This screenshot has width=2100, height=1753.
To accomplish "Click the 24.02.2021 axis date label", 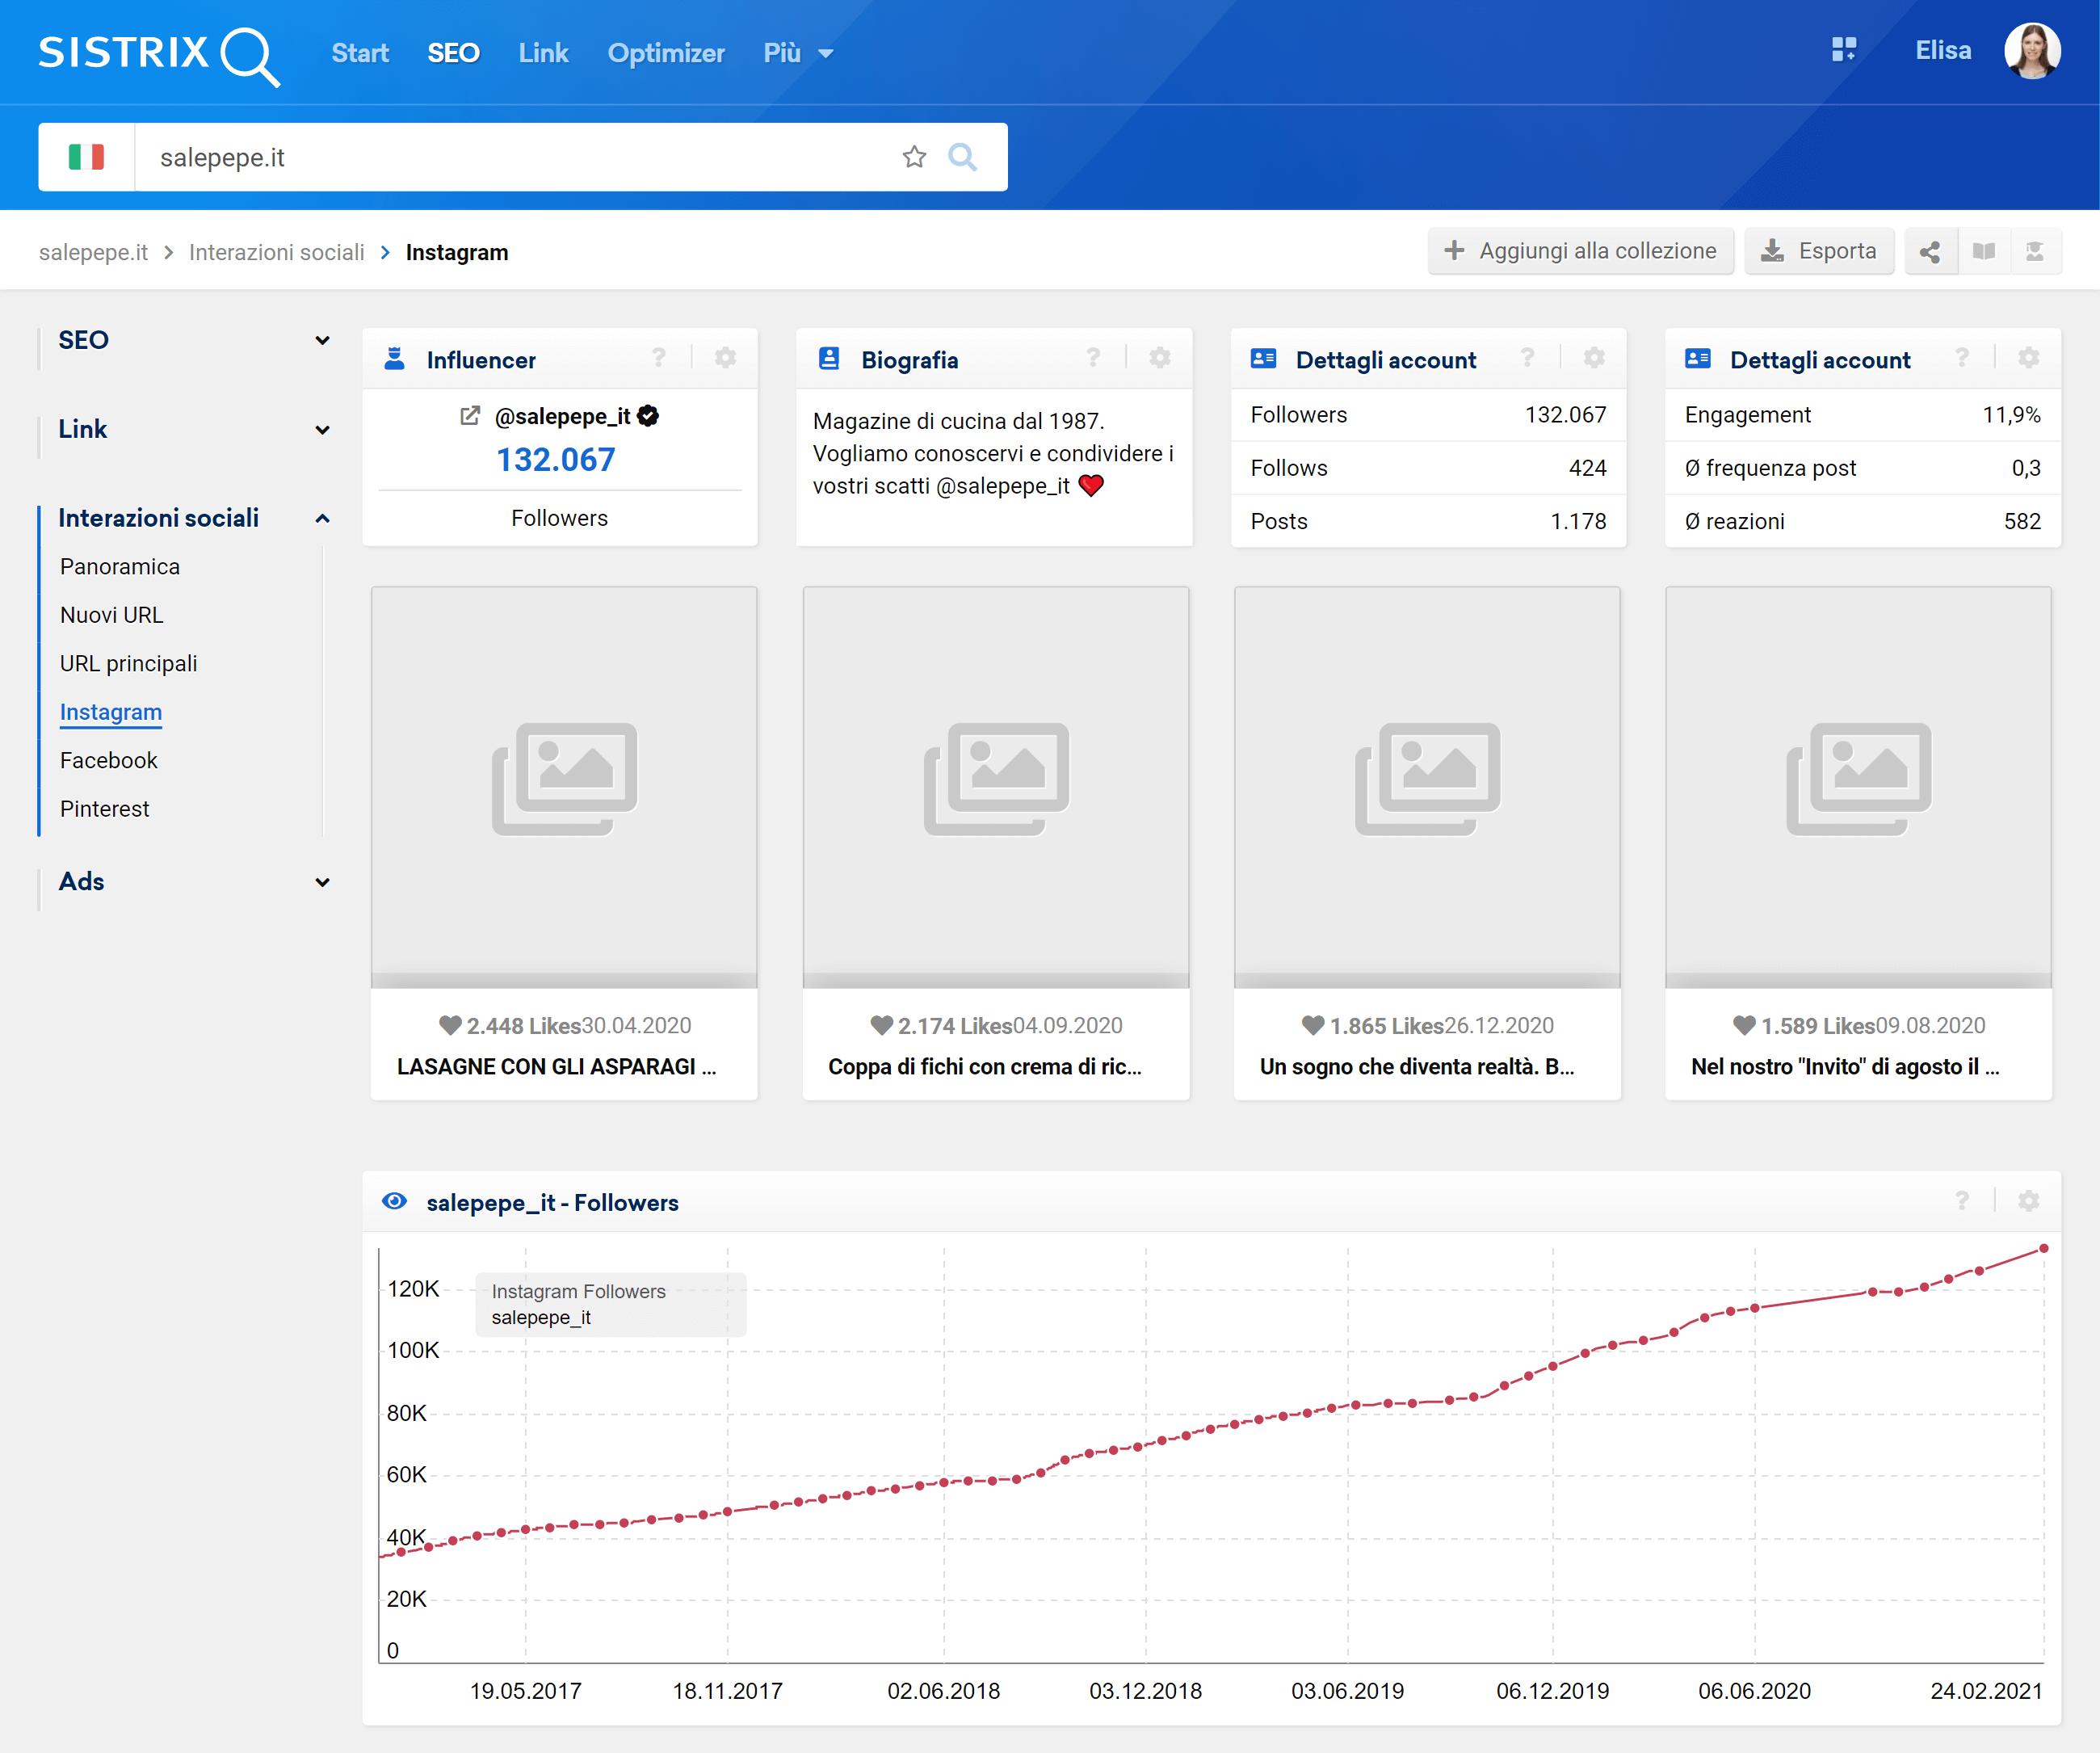I will point(1986,1691).
